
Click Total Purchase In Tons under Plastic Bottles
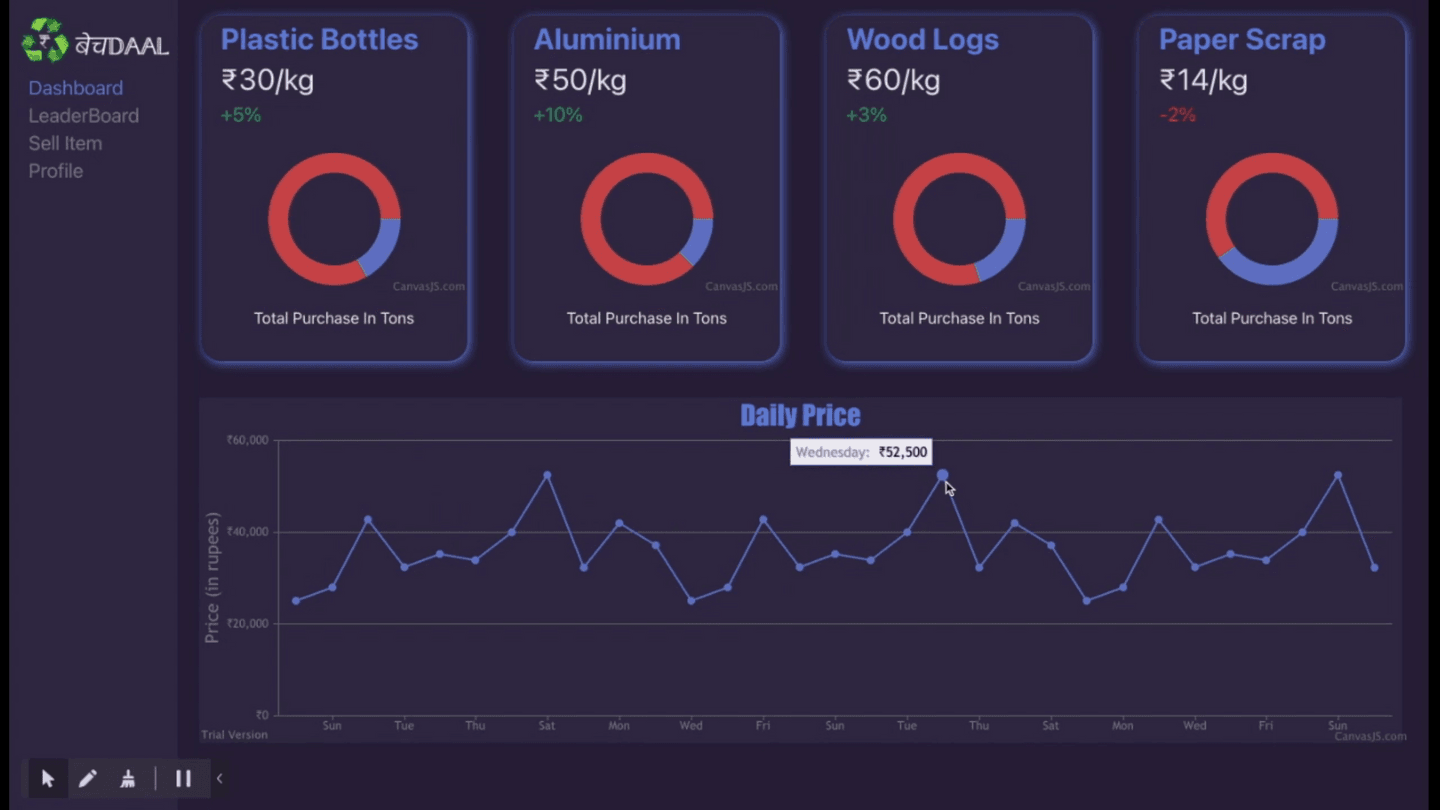click(x=334, y=318)
